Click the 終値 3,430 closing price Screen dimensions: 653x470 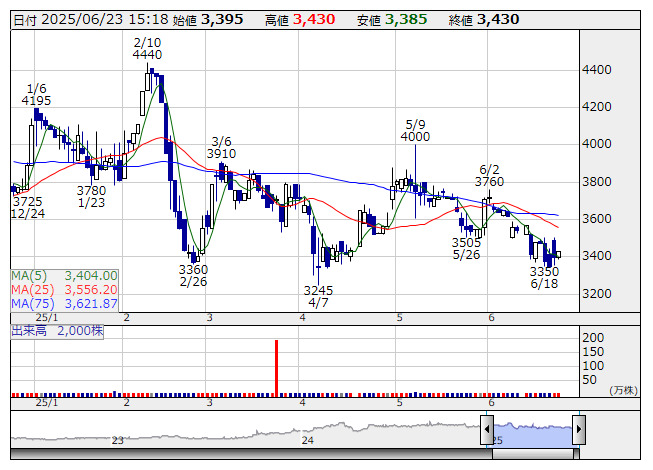coord(484,19)
